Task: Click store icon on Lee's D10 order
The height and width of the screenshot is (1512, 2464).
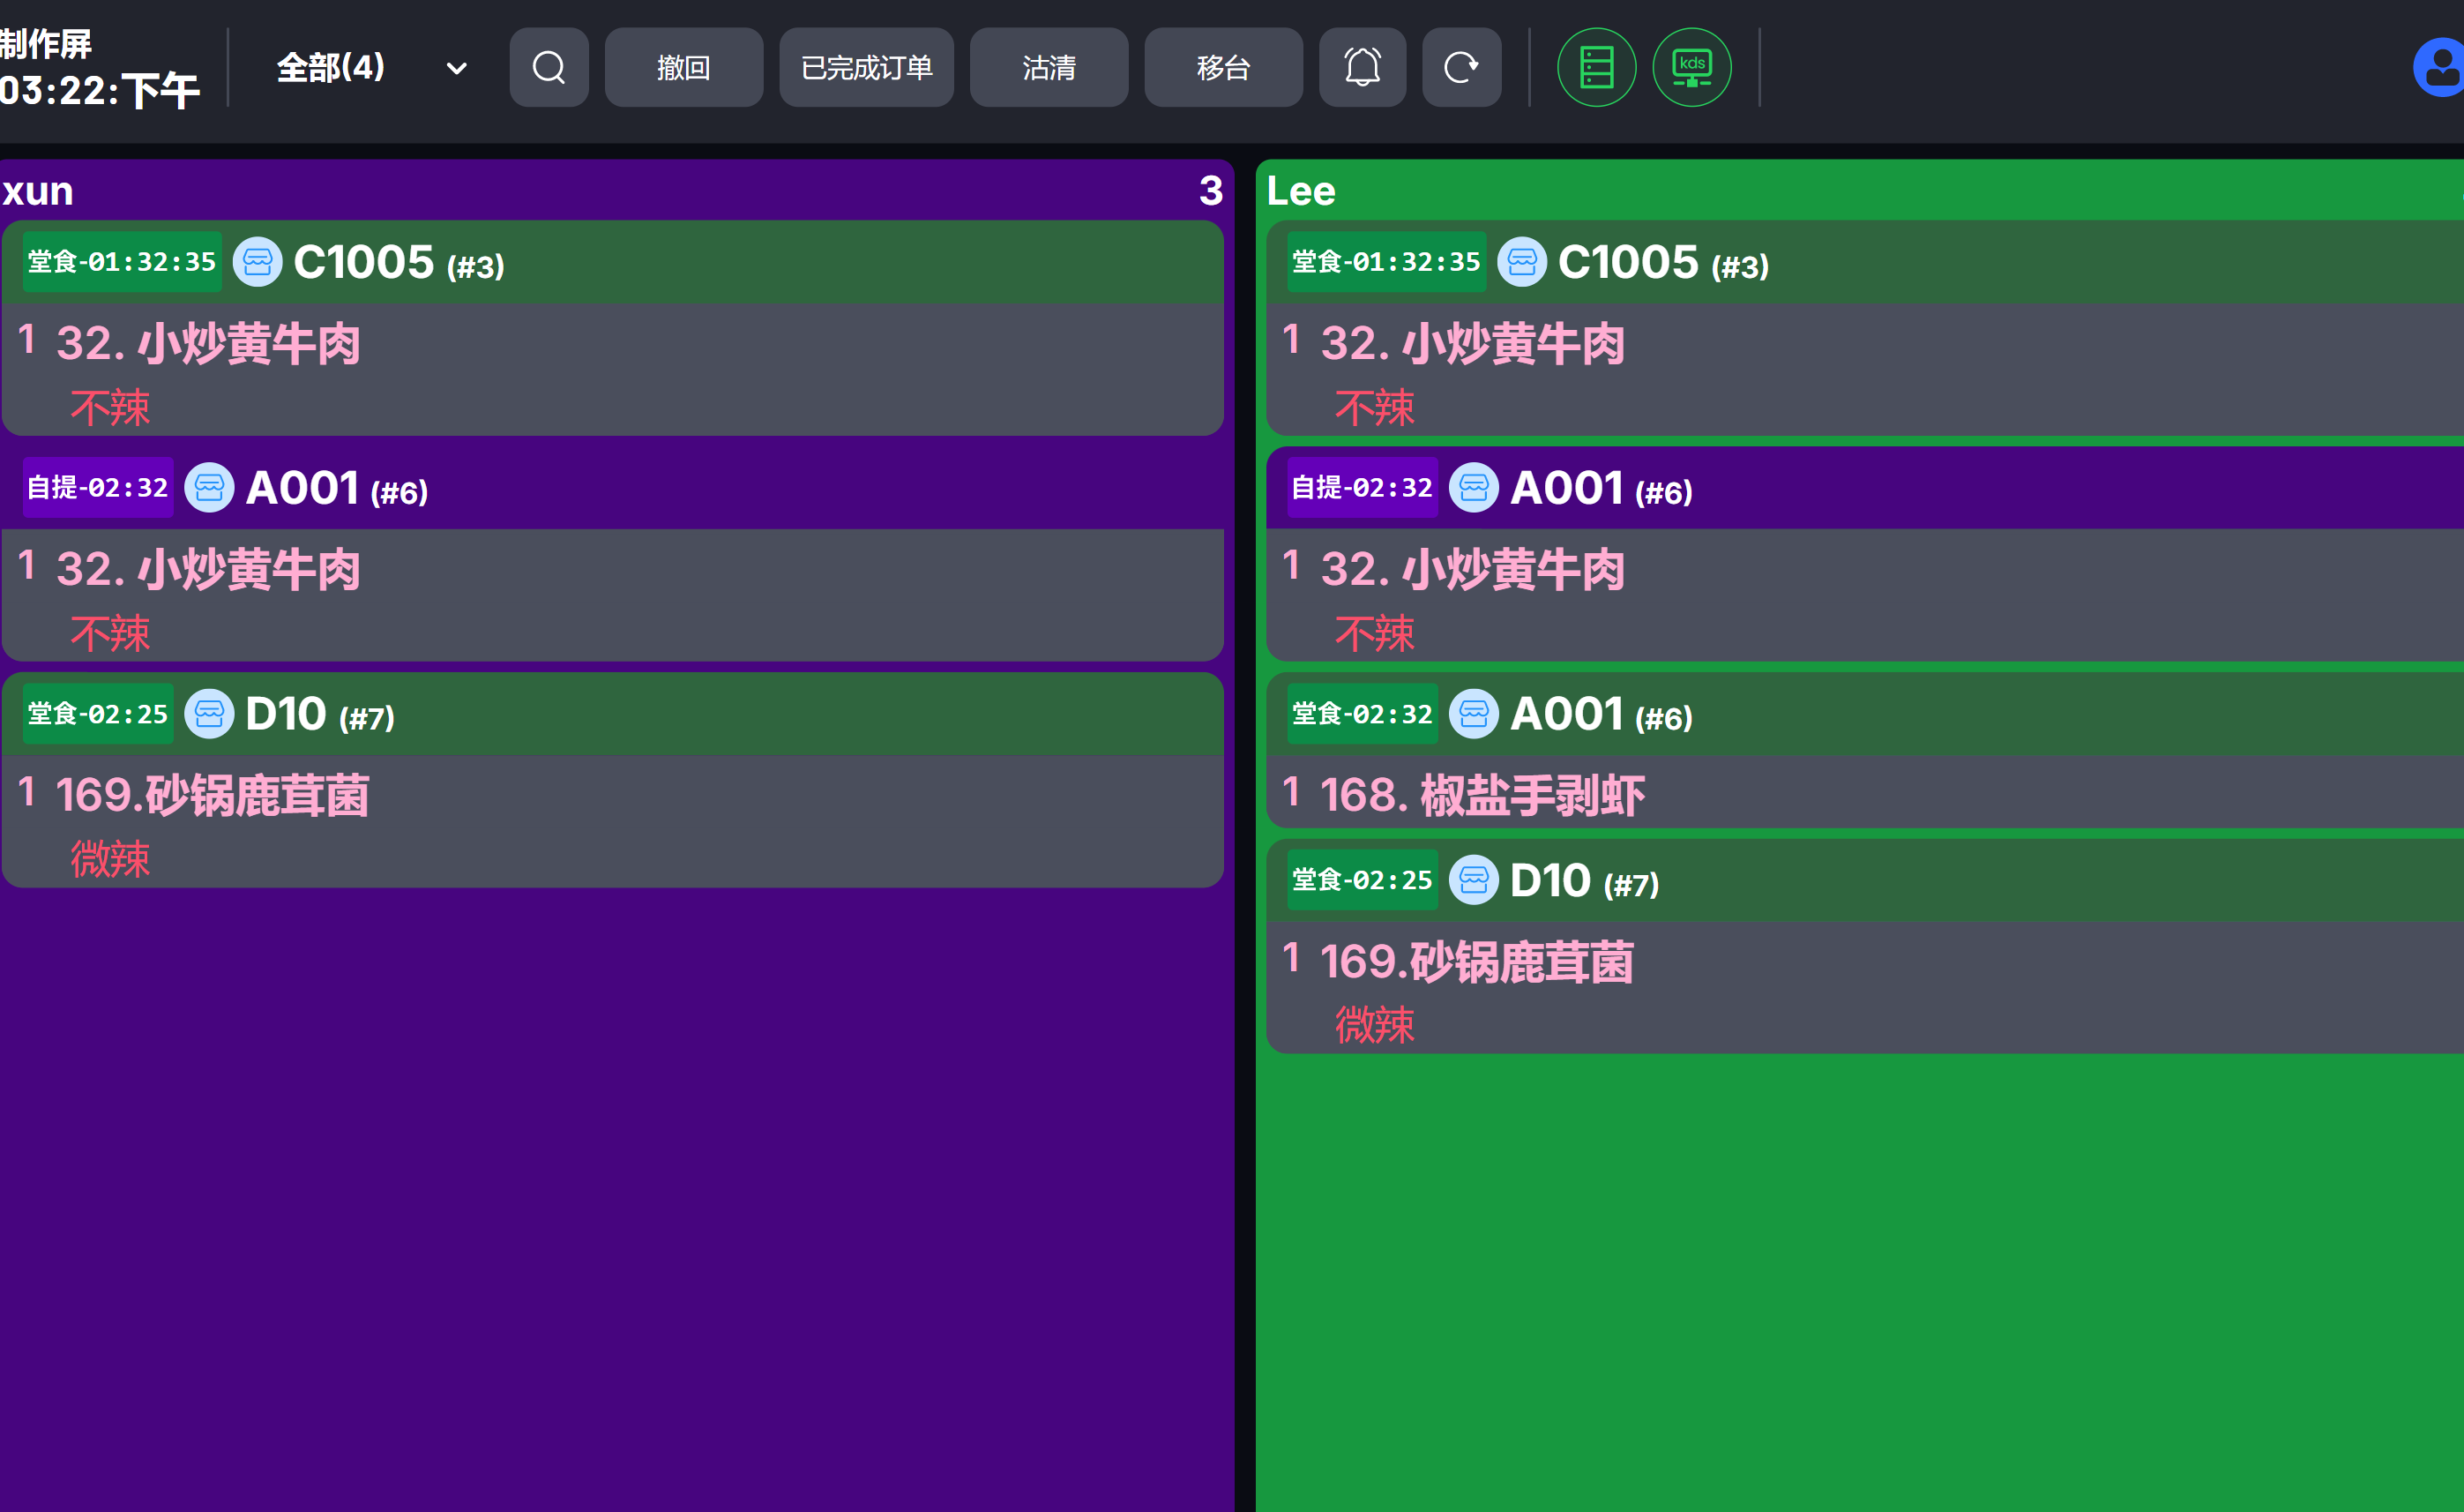Action: point(1474,880)
